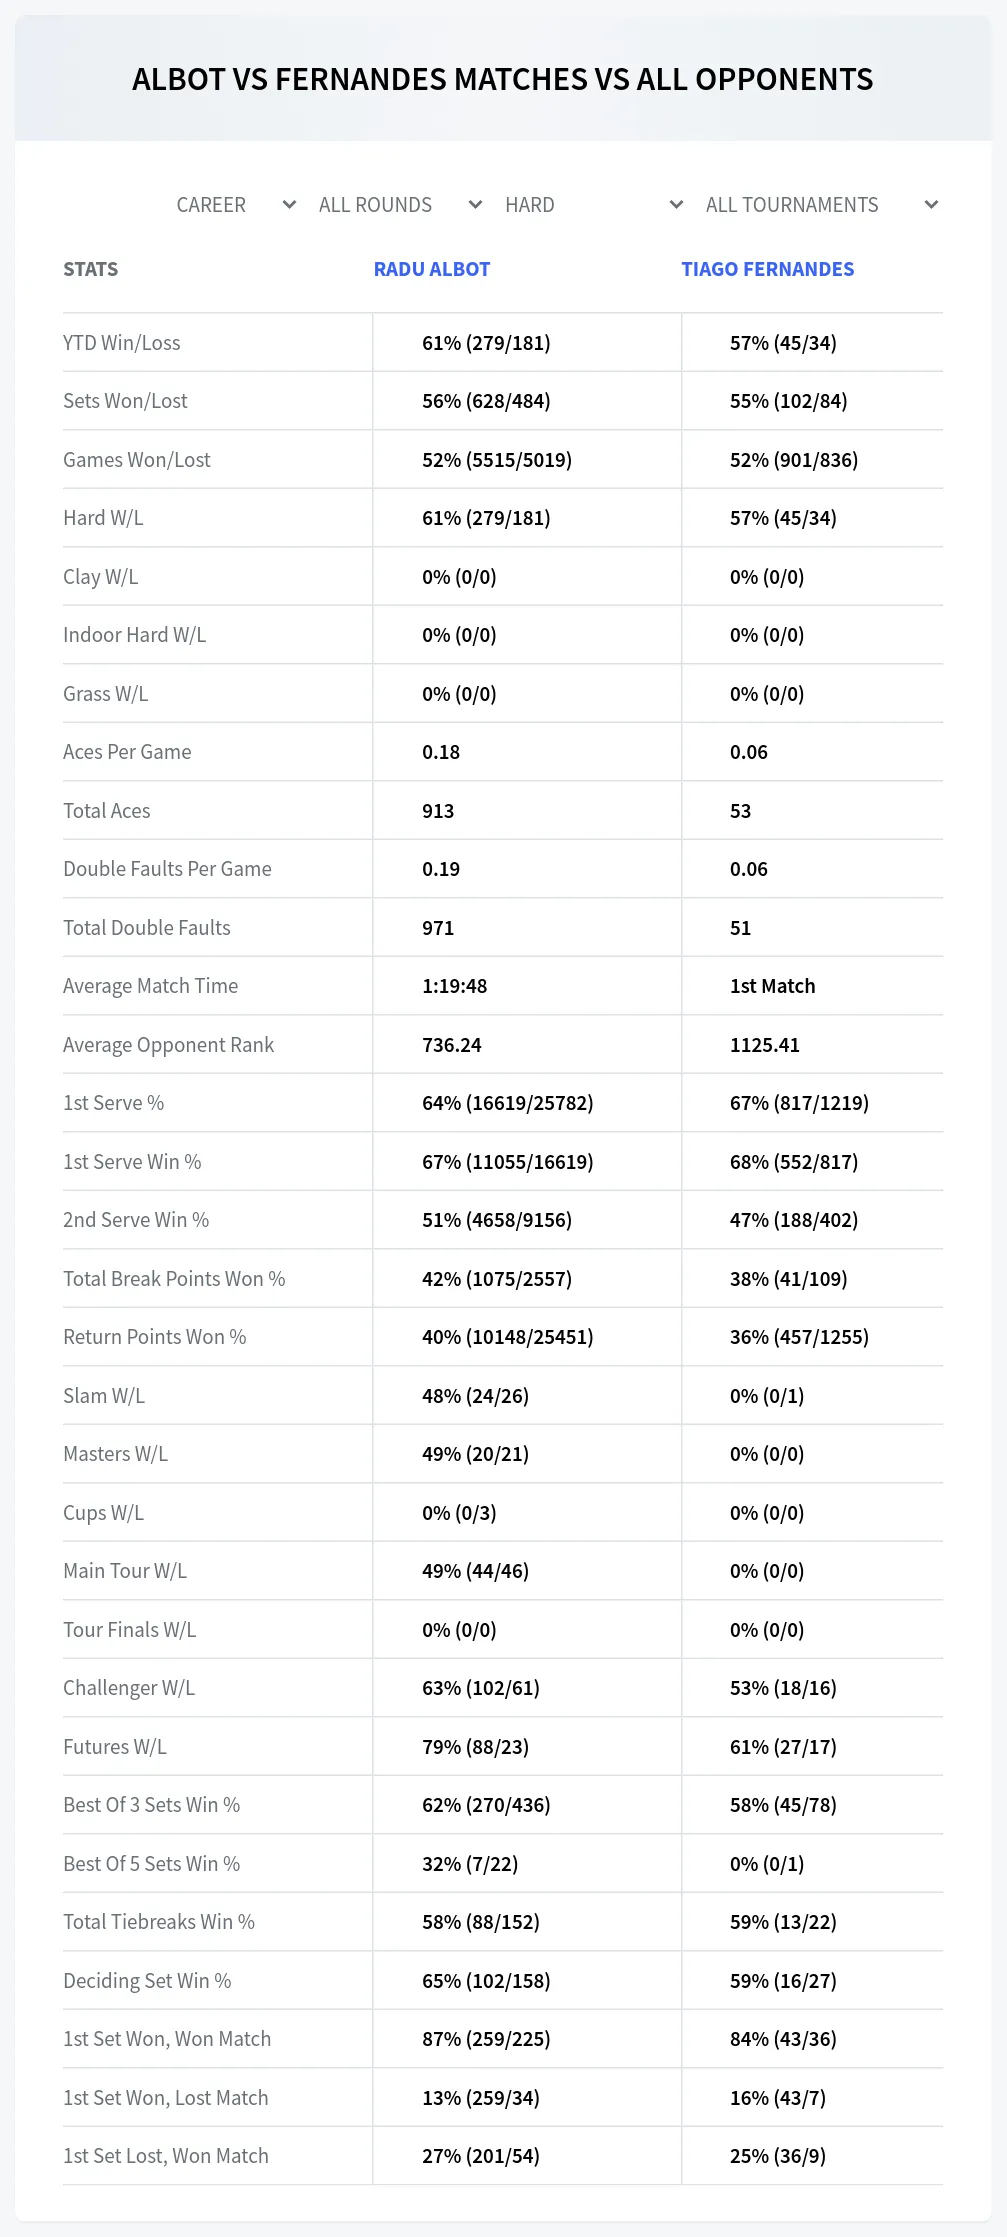Expand the ALL ROUNDS dropdown
This screenshot has width=1007, height=2237.
[400, 205]
